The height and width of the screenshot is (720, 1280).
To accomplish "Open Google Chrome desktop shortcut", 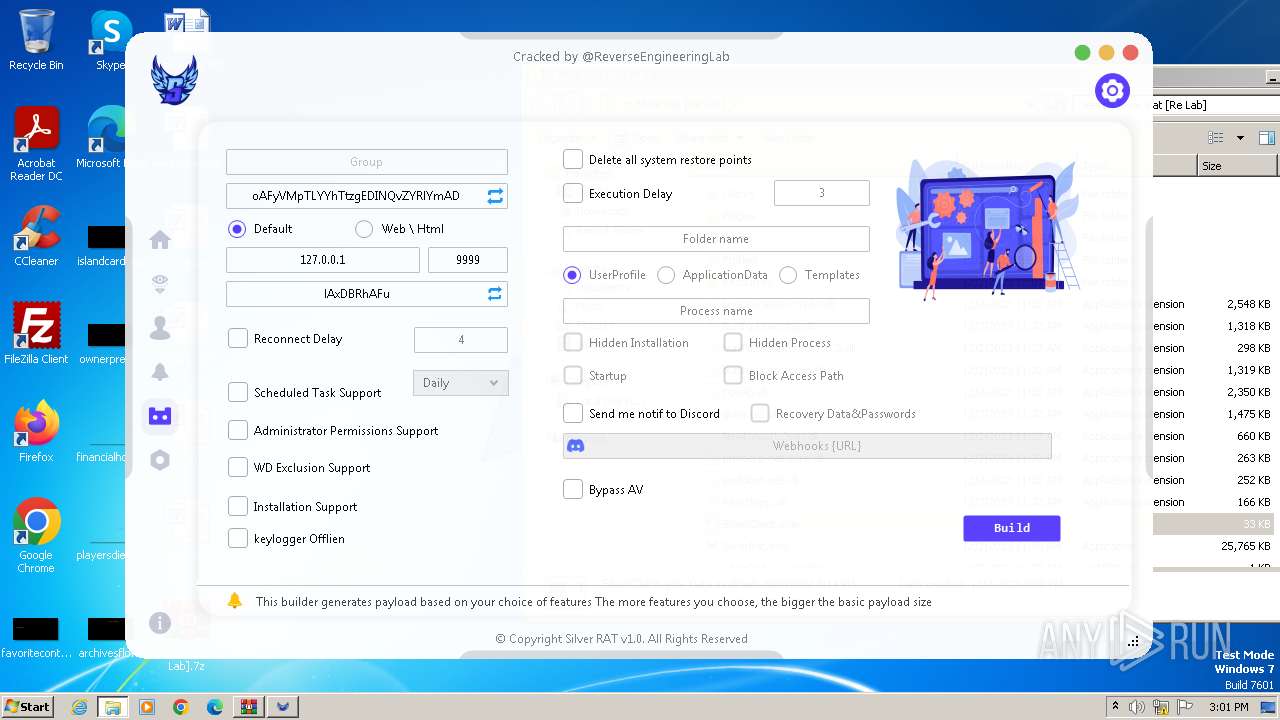I will pos(36,536).
